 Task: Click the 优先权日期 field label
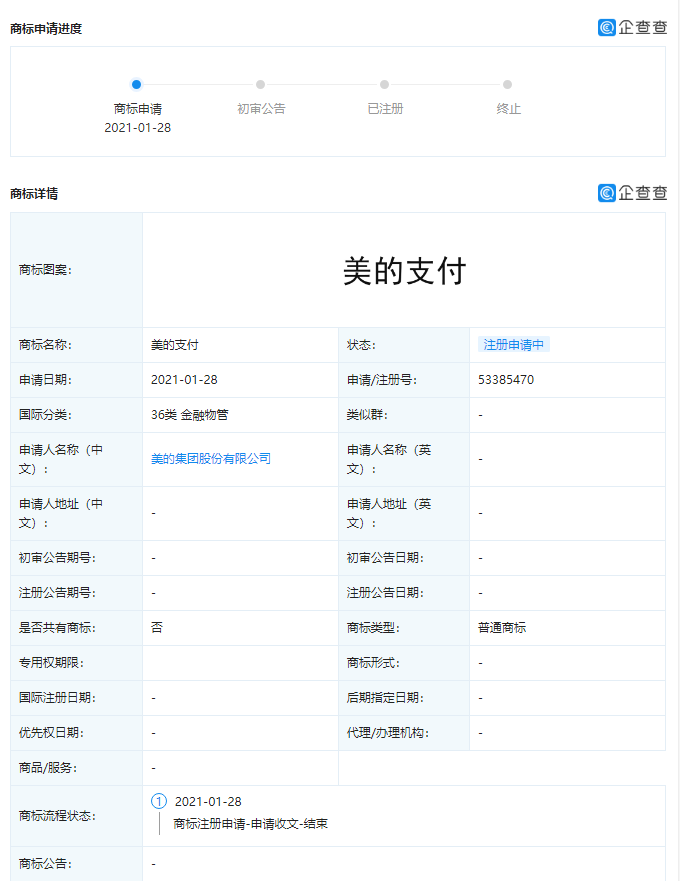(x=51, y=733)
